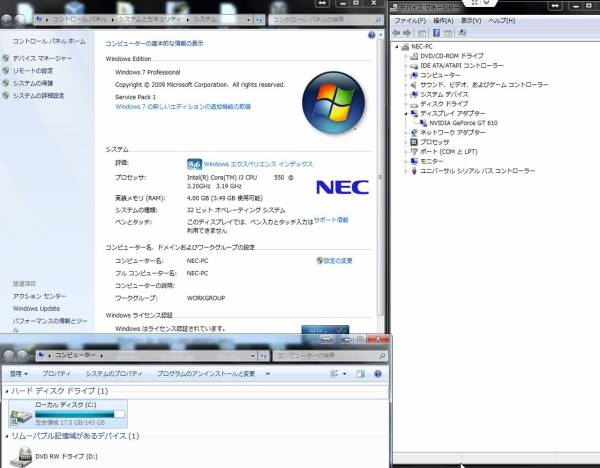This screenshot has height=468, width=600.
Task: Expand Sound, video and game controllers node
Action: coord(406,85)
